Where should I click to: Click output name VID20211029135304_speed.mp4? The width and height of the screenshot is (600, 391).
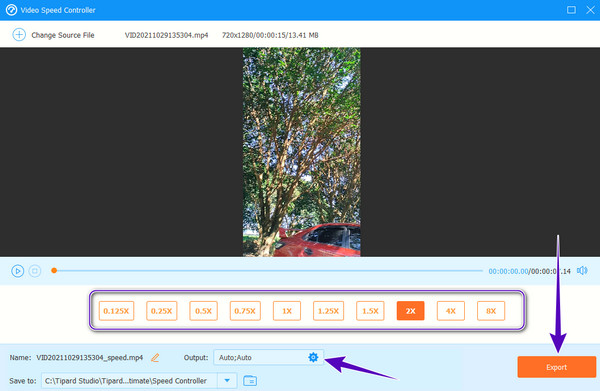click(90, 358)
